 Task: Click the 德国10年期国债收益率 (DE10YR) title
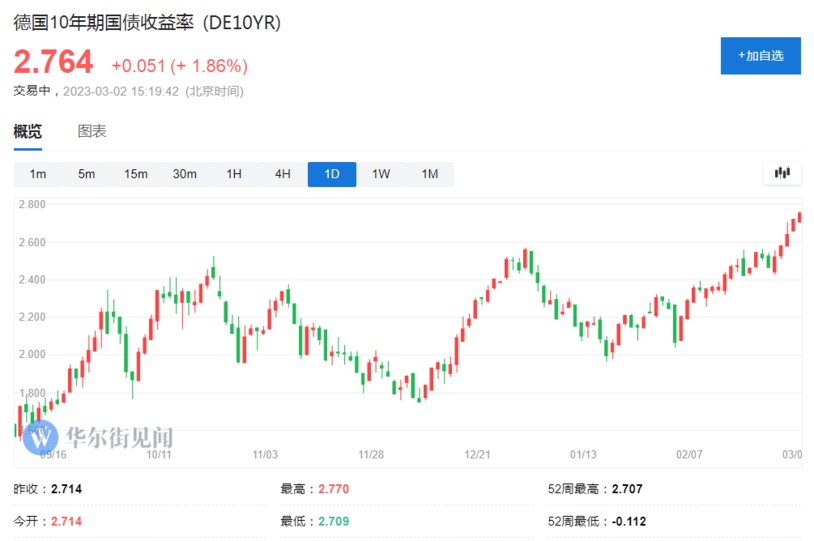point(147,23)
